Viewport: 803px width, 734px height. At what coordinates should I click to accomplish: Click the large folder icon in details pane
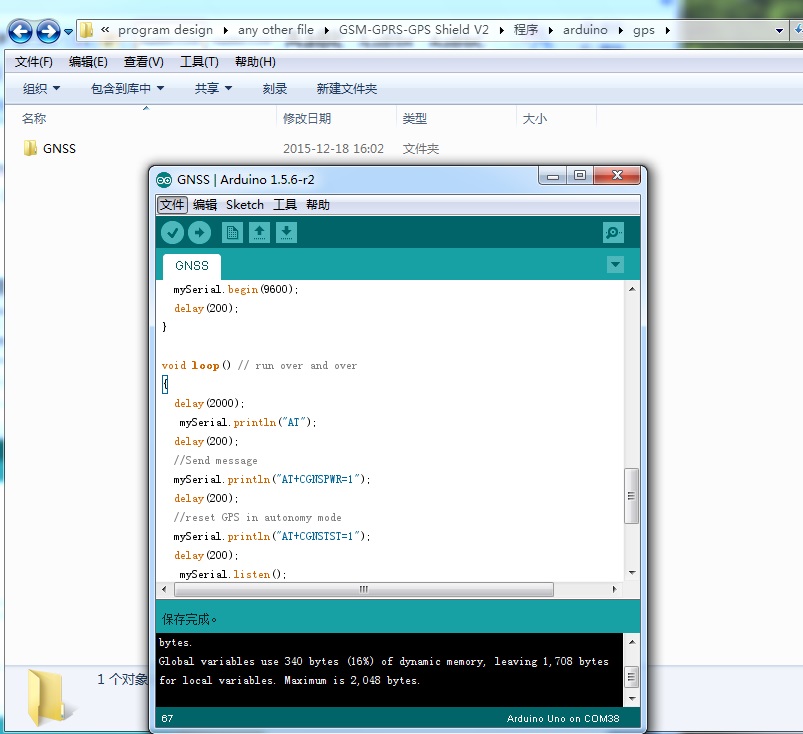pos(49,697)
